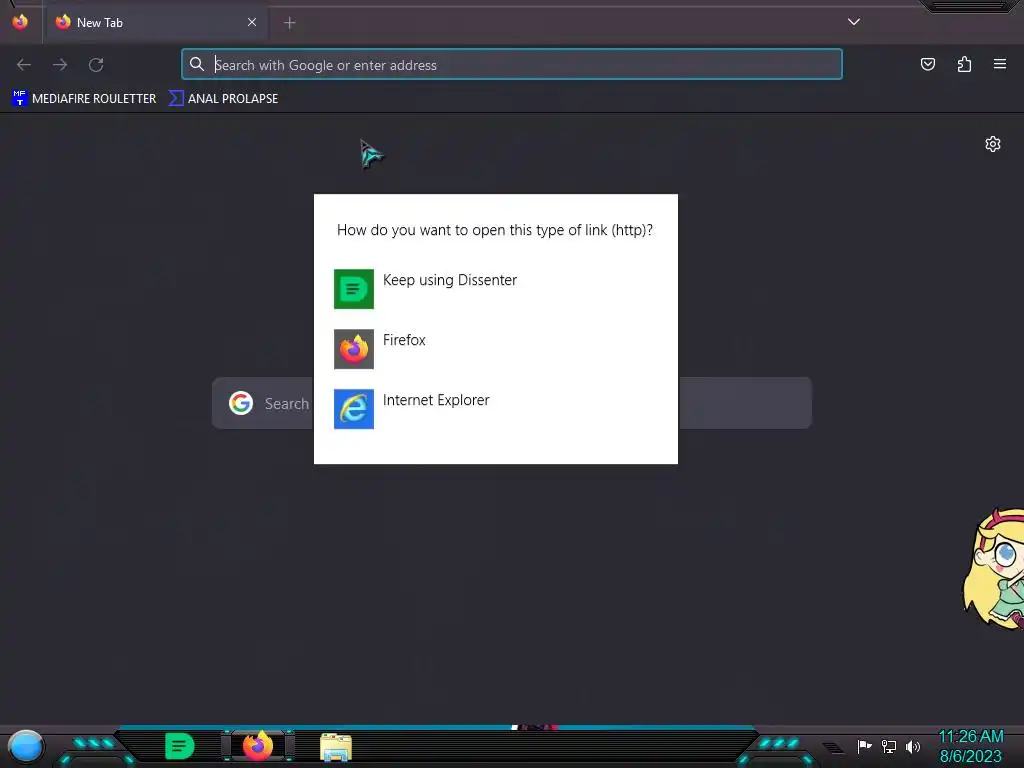Select Firefox to open http links
The image size is (1024, 768).
click(x=496, y=349)
